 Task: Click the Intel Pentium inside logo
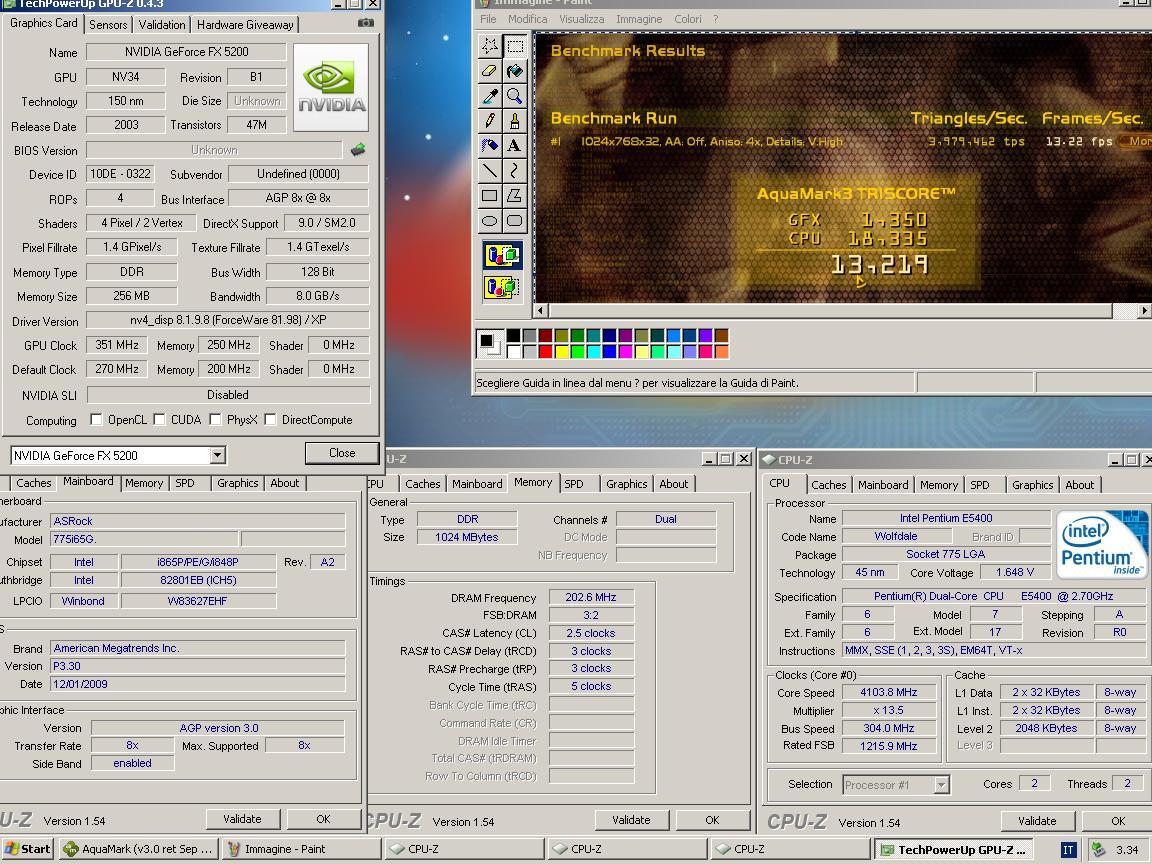click(x=1101, y=545)
